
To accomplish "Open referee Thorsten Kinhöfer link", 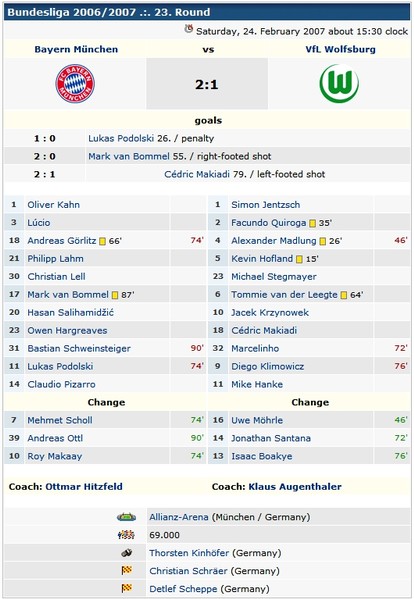I will click(x=189, y=553).
